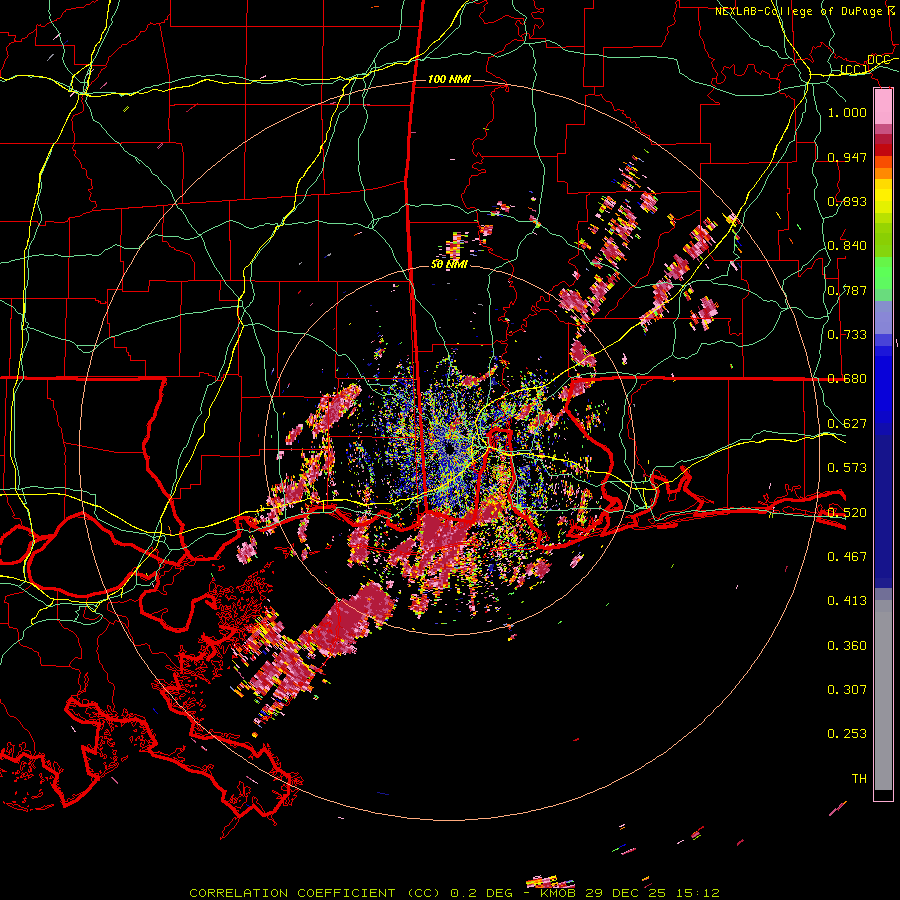
Task: Click the 0.467 scale value
Action: [x=847, y=557]
